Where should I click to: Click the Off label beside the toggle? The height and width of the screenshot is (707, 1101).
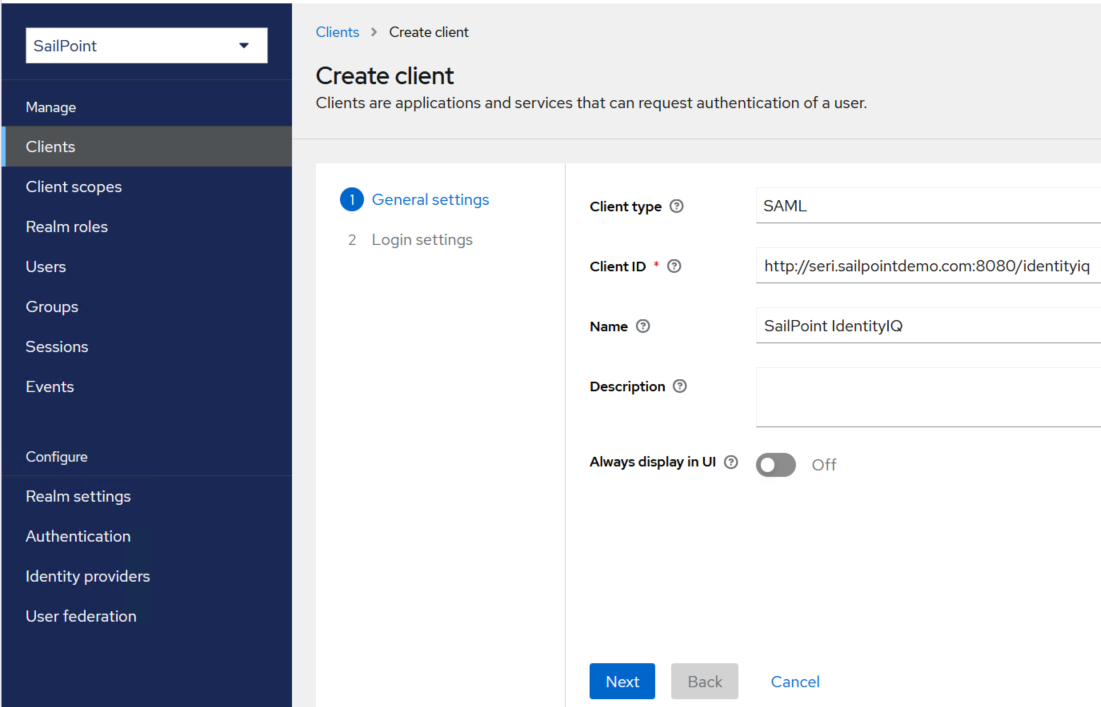[x=824, y=465]
